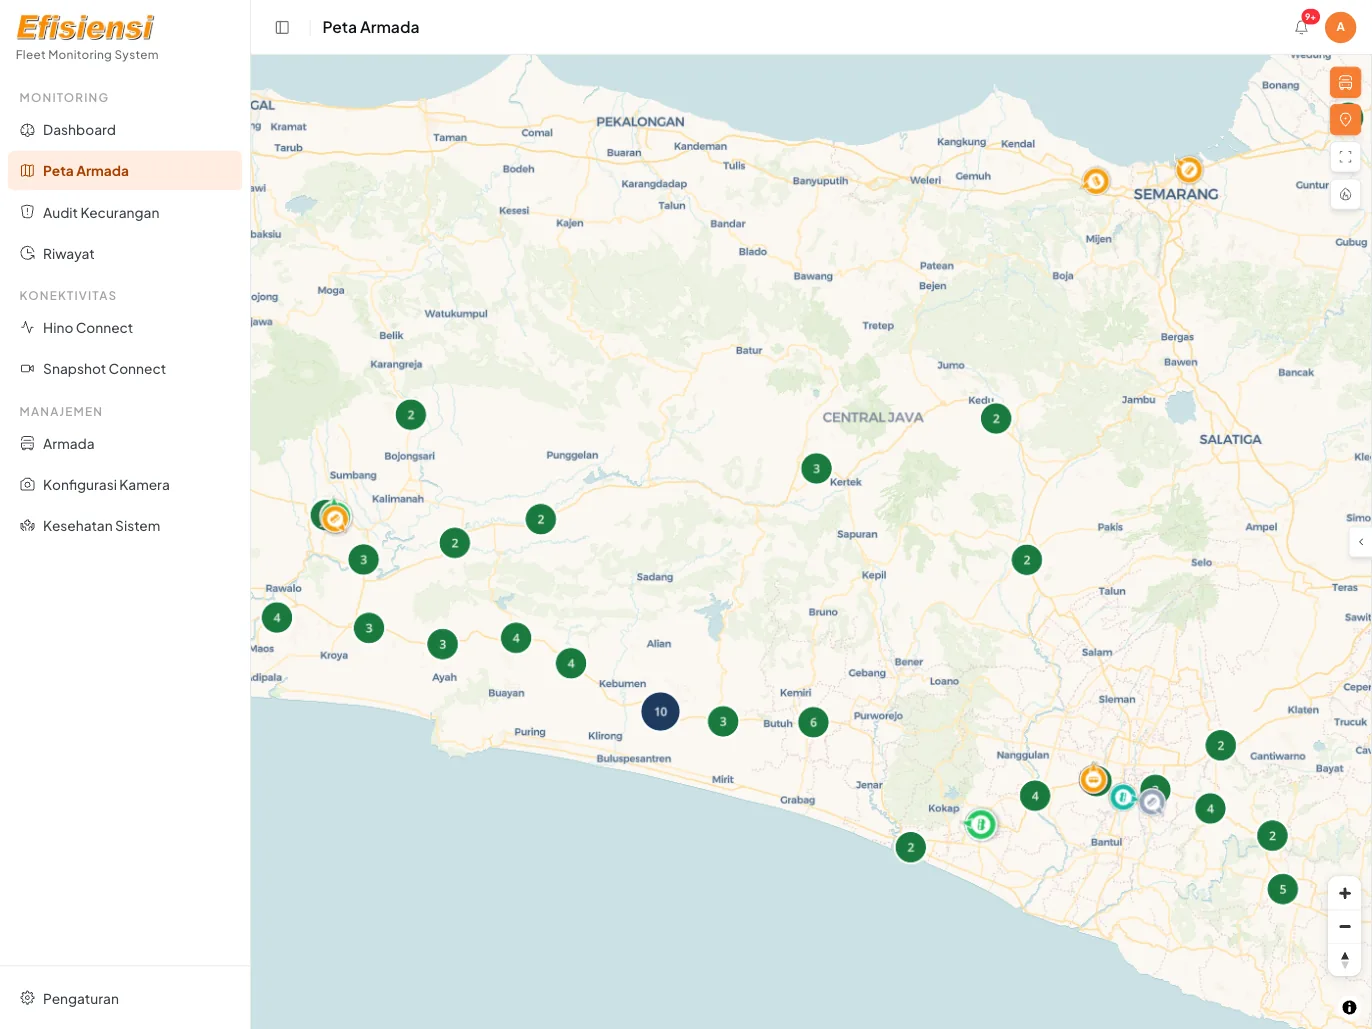
Task: Open the notifications bell
Action: pos(1301,27)
